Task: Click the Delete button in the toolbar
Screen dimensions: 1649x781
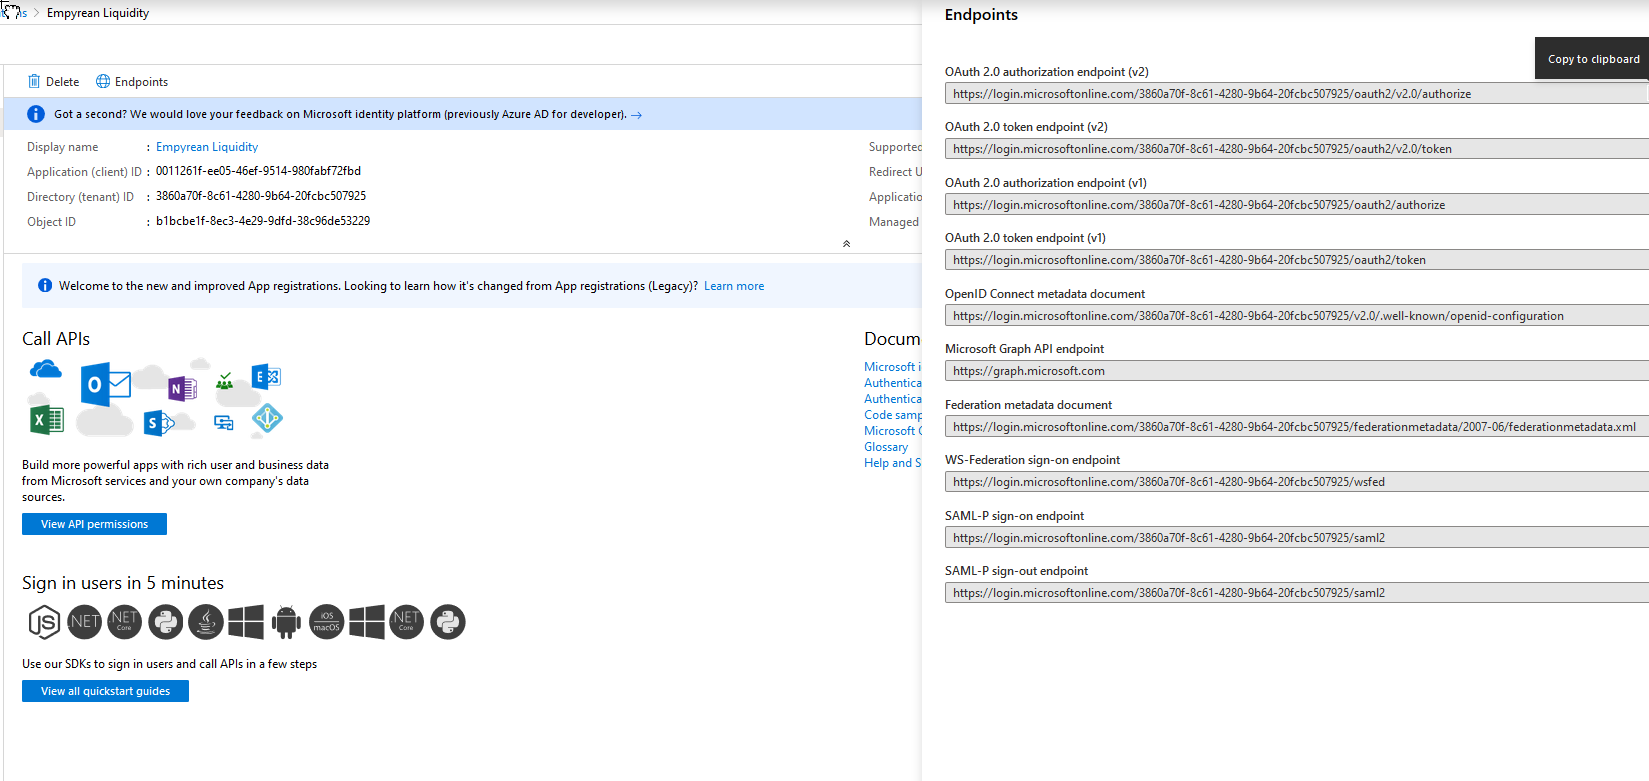Action: point(54,82)
